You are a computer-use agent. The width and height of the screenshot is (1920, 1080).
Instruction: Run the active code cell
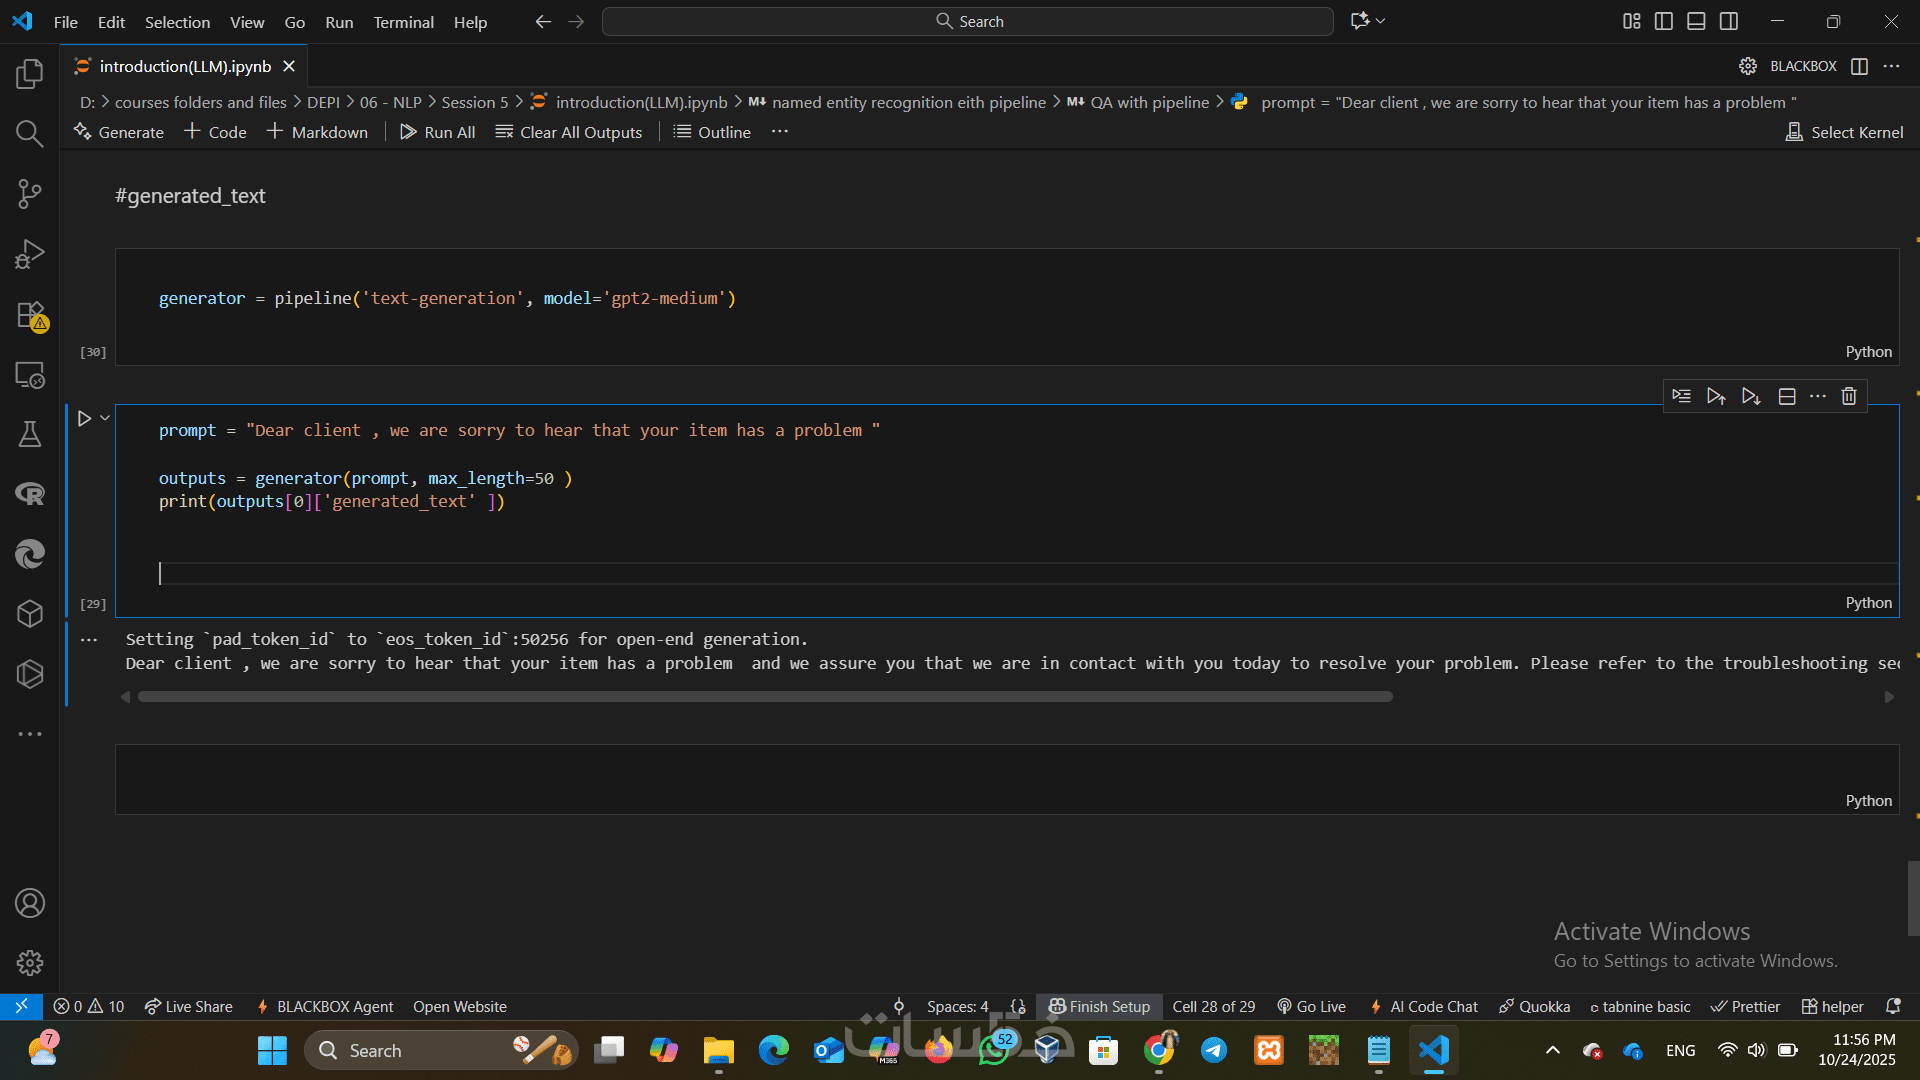(x=84, y=419)
